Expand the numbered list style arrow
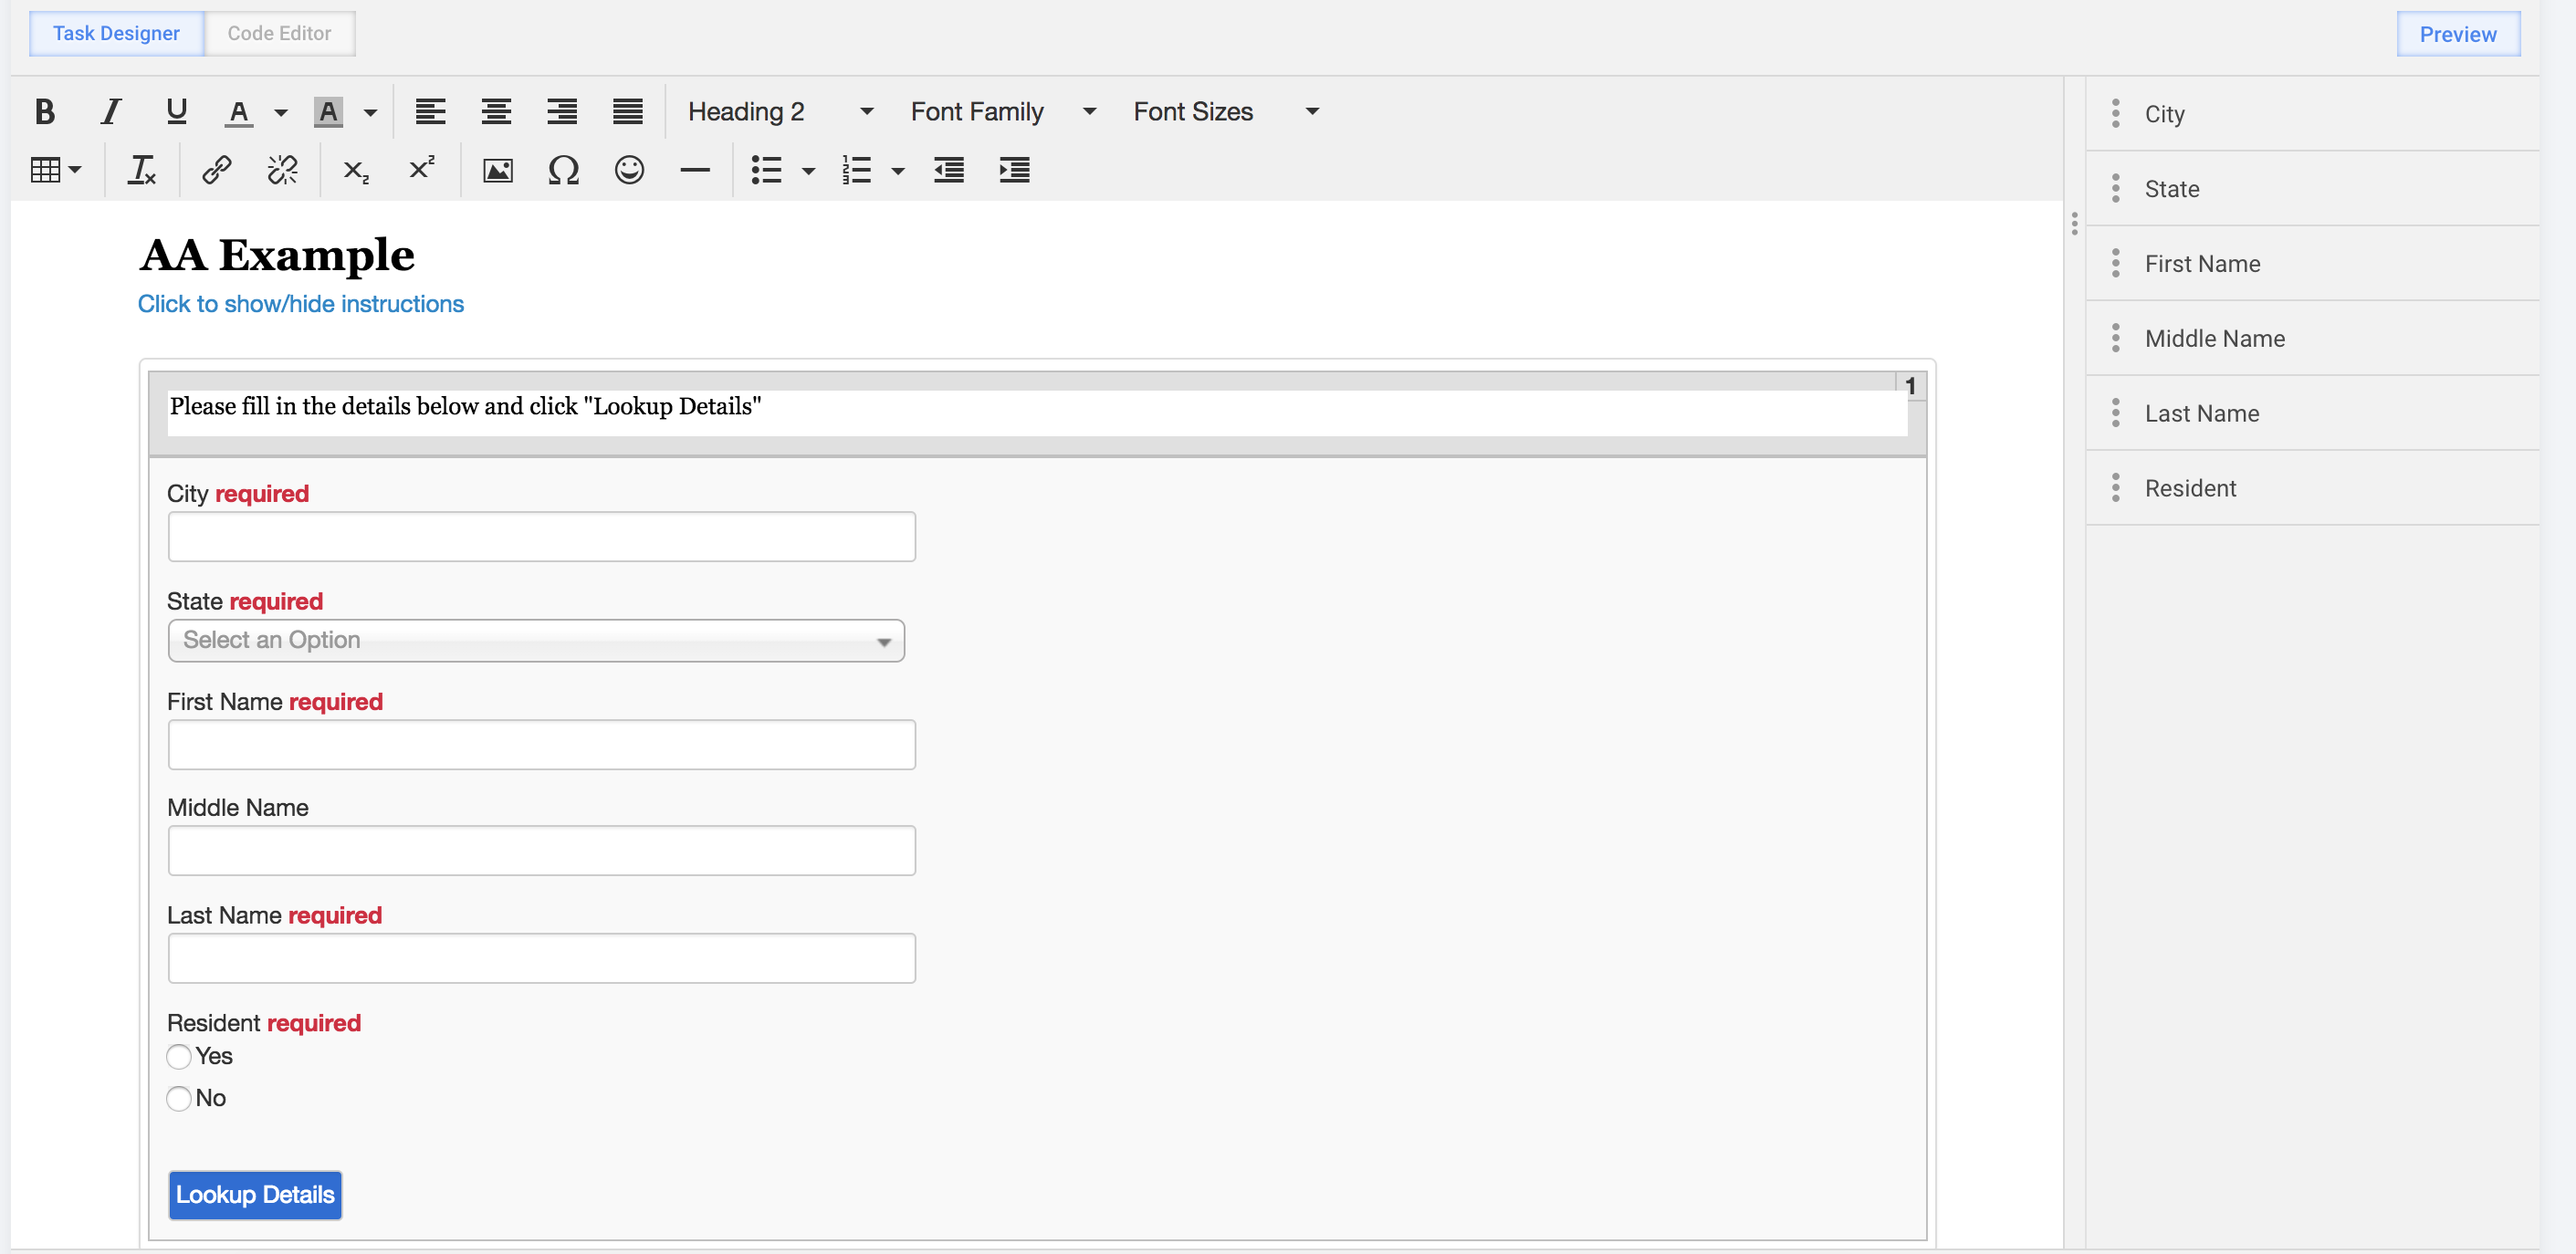The image size is (2576, 1254). pos(898,171)
